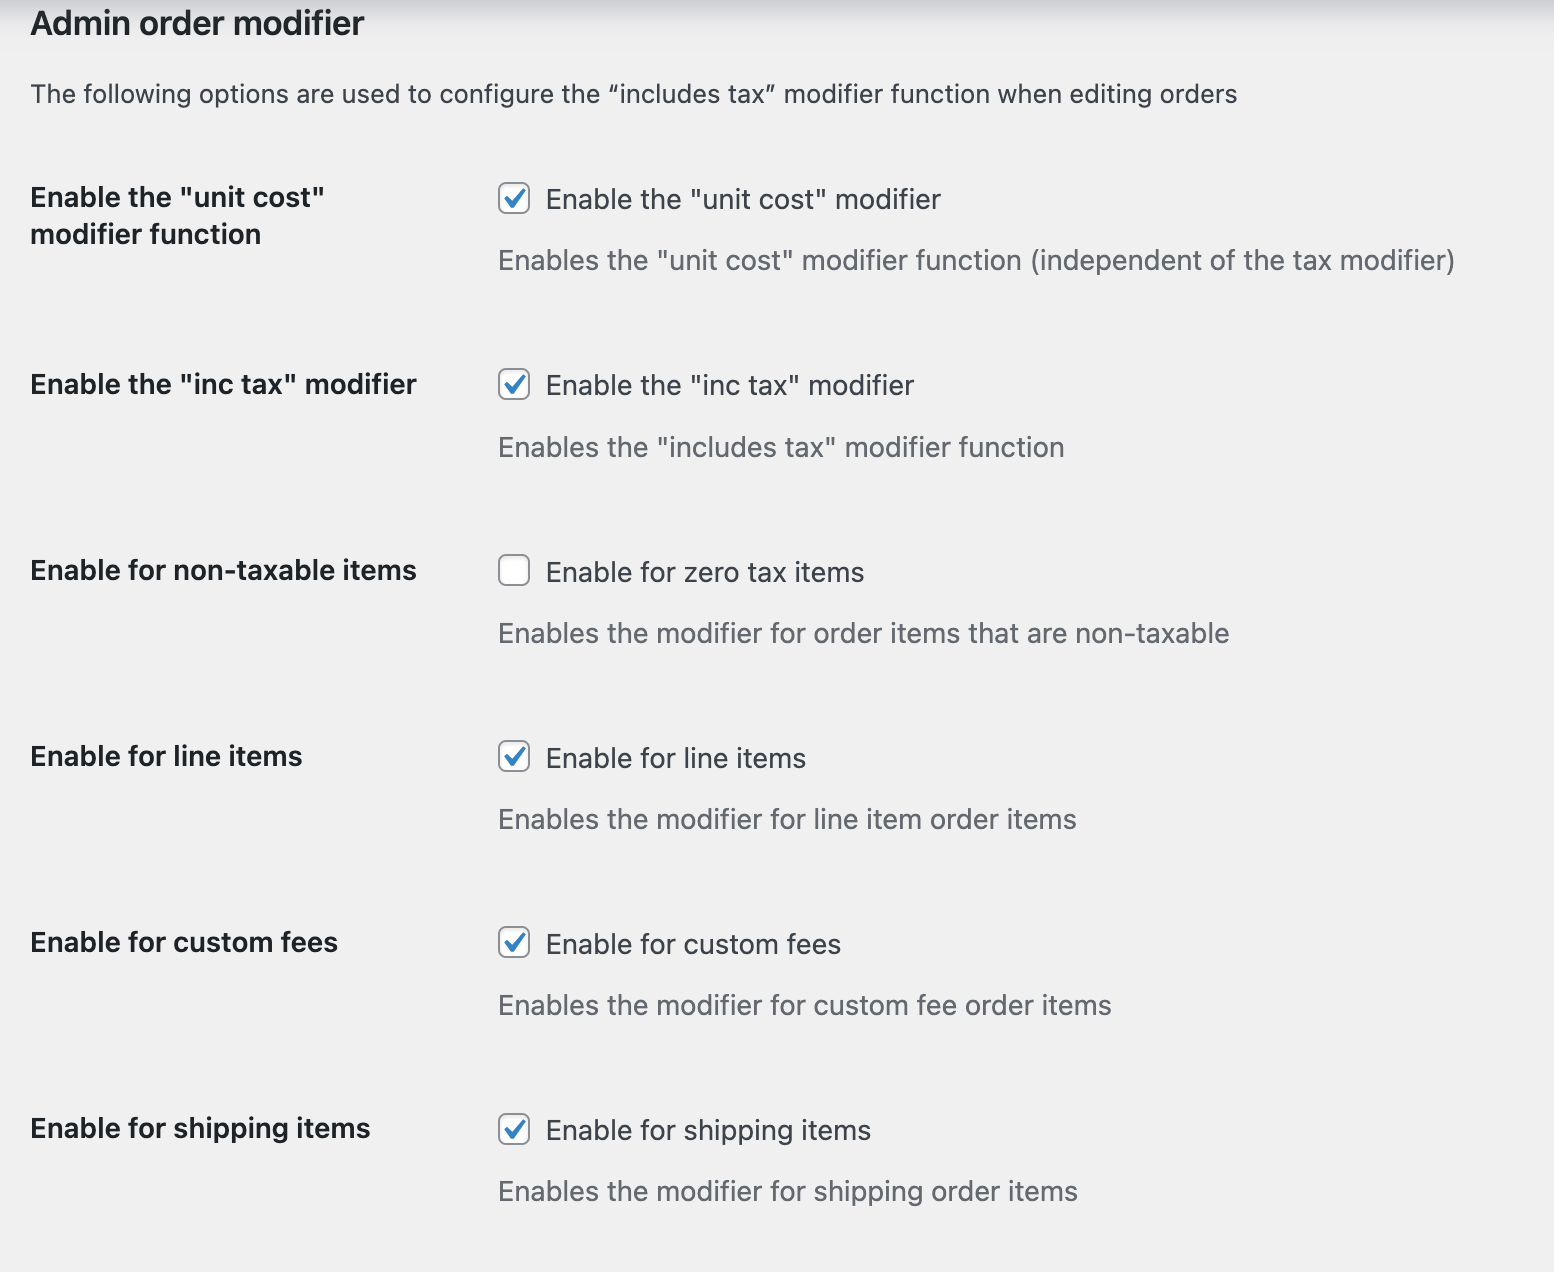
Task: Select the "Enable for non-taxable items" row heading
Action: (223, 570)
